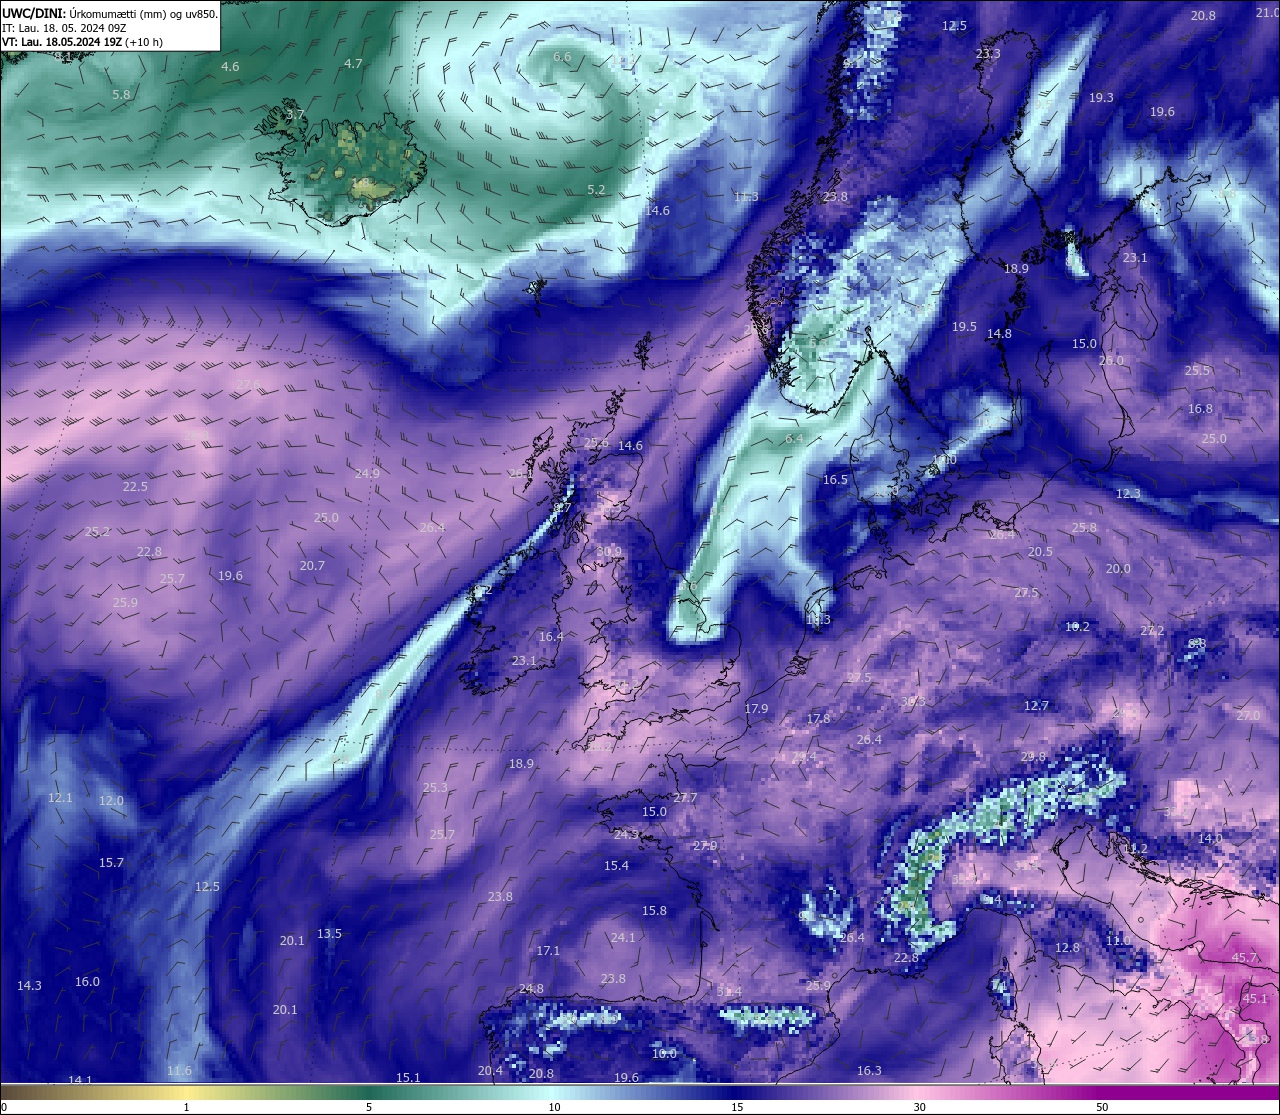Click the map value 17.8

click(x=818, y=718)
